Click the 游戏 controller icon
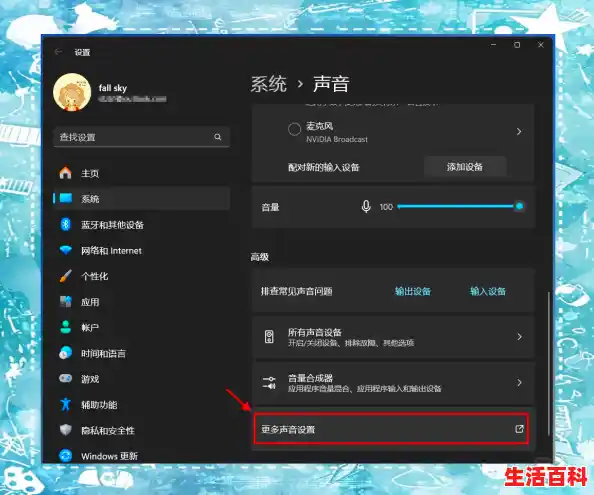 66,378
